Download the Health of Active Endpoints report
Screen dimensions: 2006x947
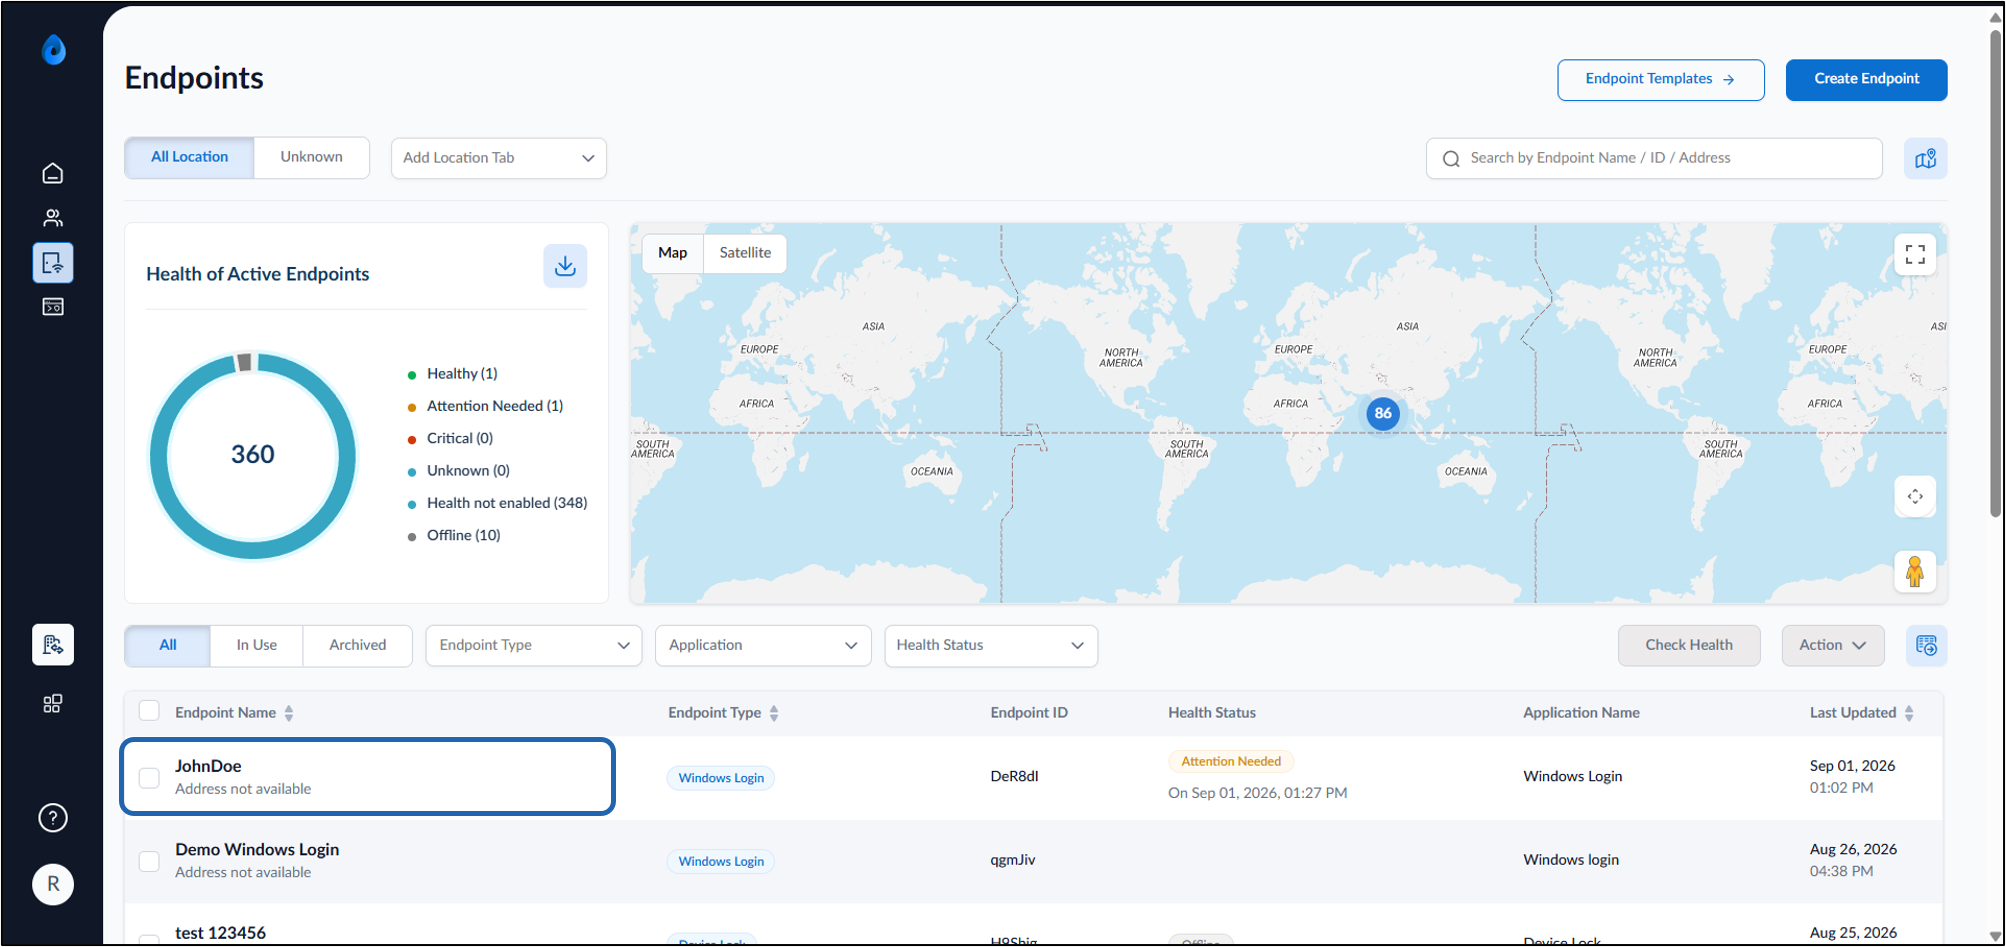(565, 266)
